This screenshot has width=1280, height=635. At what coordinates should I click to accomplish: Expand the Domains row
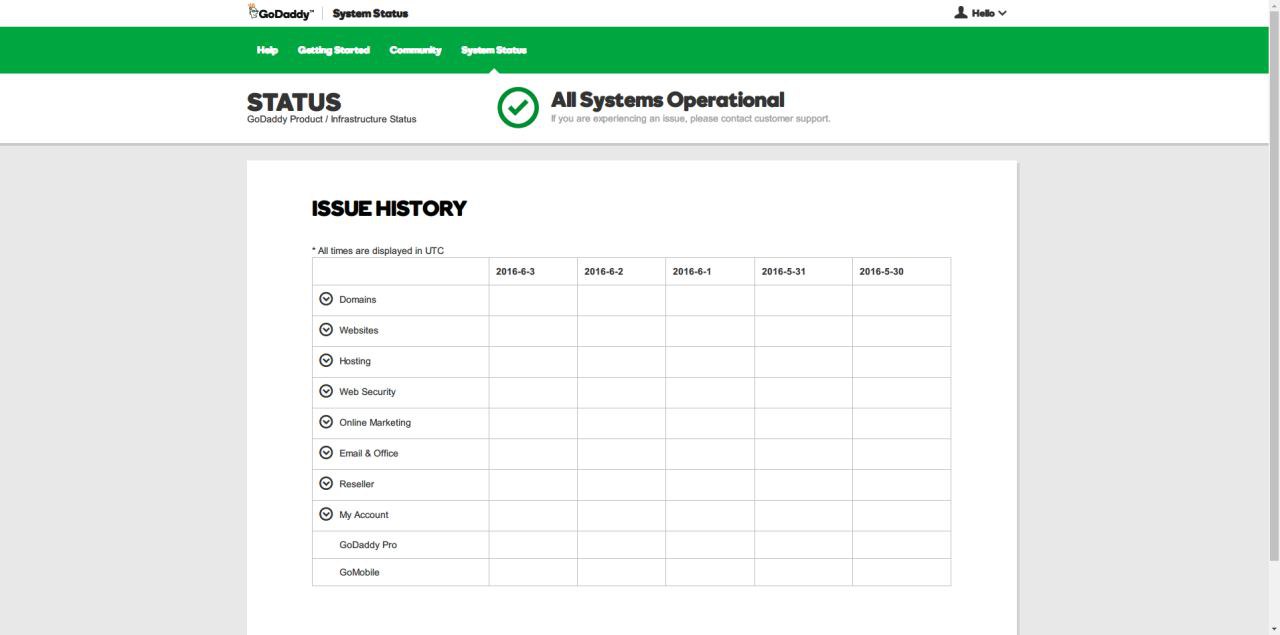(326, 299)
